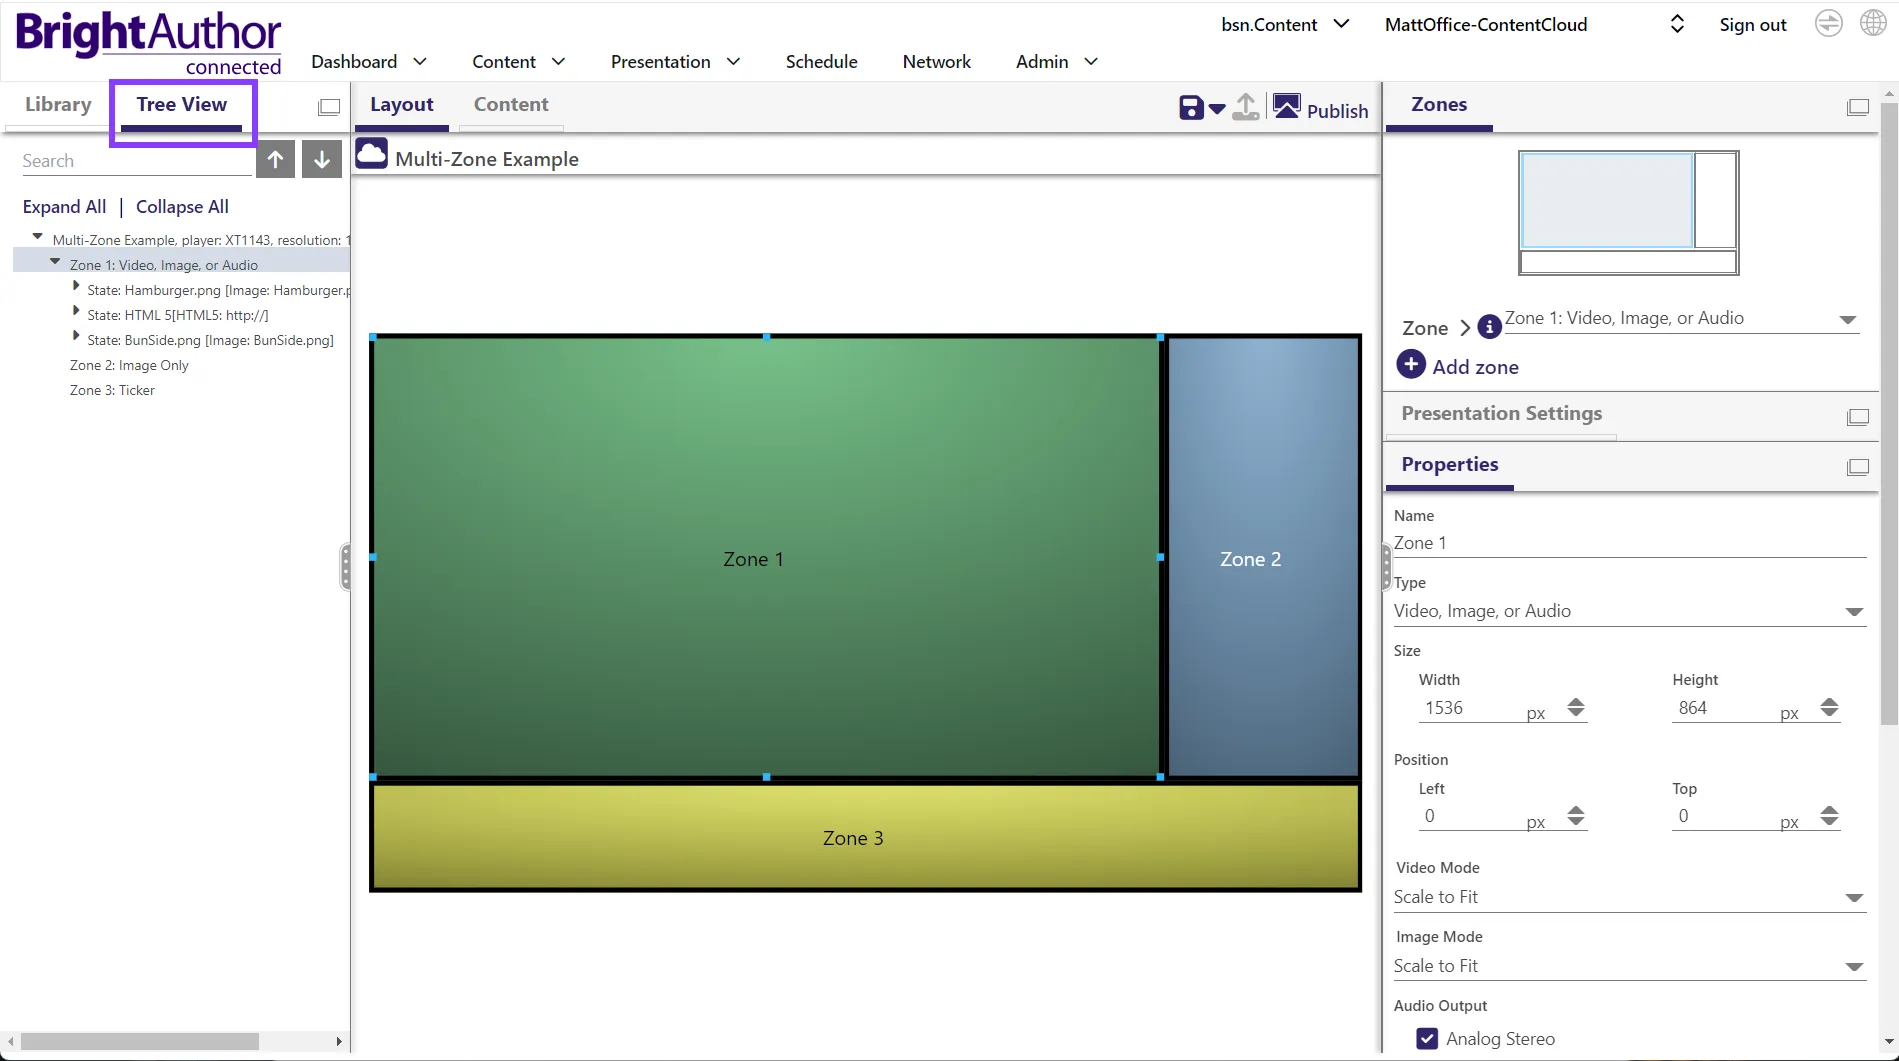
Task: Maximize the Library panel icon
Action: coord(329,107)
